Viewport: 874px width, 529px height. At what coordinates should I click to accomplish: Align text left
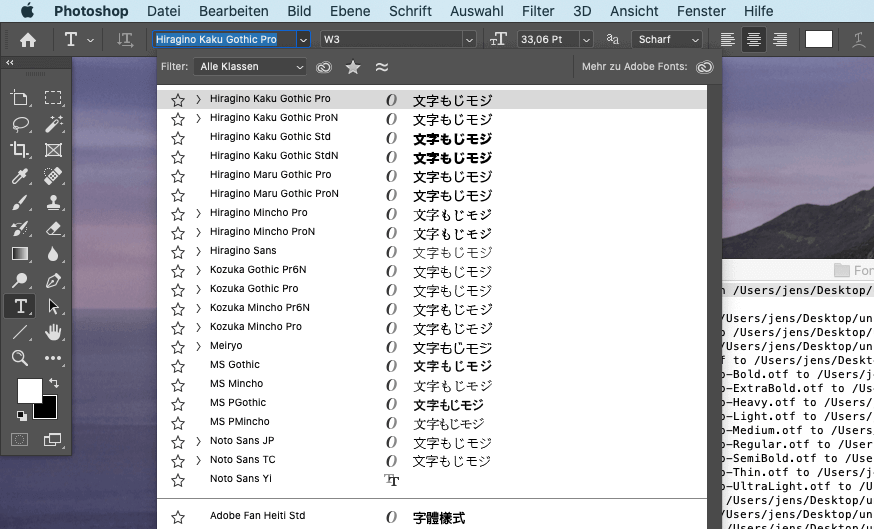tap(727, 40)
